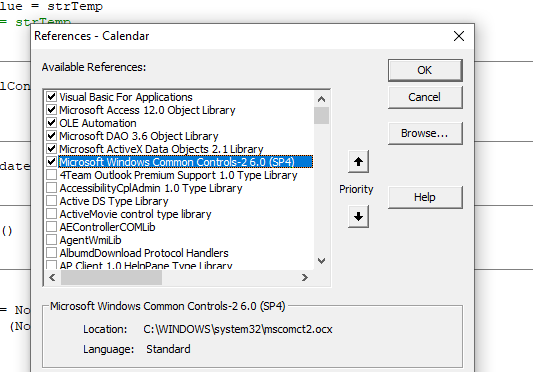
Task: Close the References dialog with X
Action: (459, 36)
